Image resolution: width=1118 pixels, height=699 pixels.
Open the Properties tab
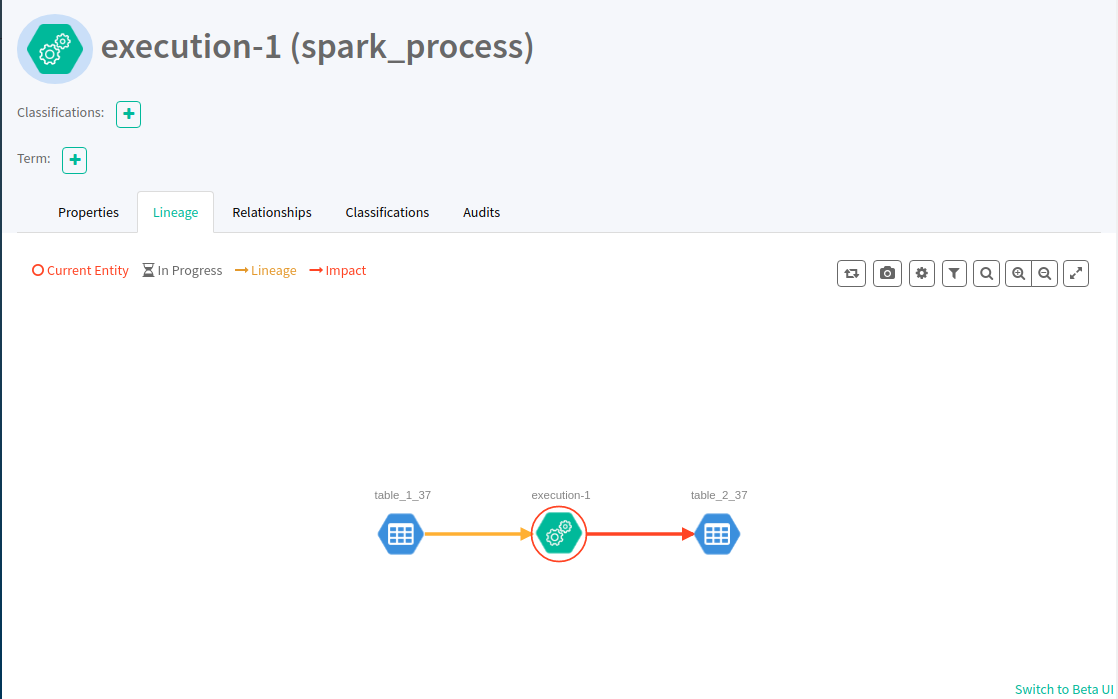coord(88,213)
